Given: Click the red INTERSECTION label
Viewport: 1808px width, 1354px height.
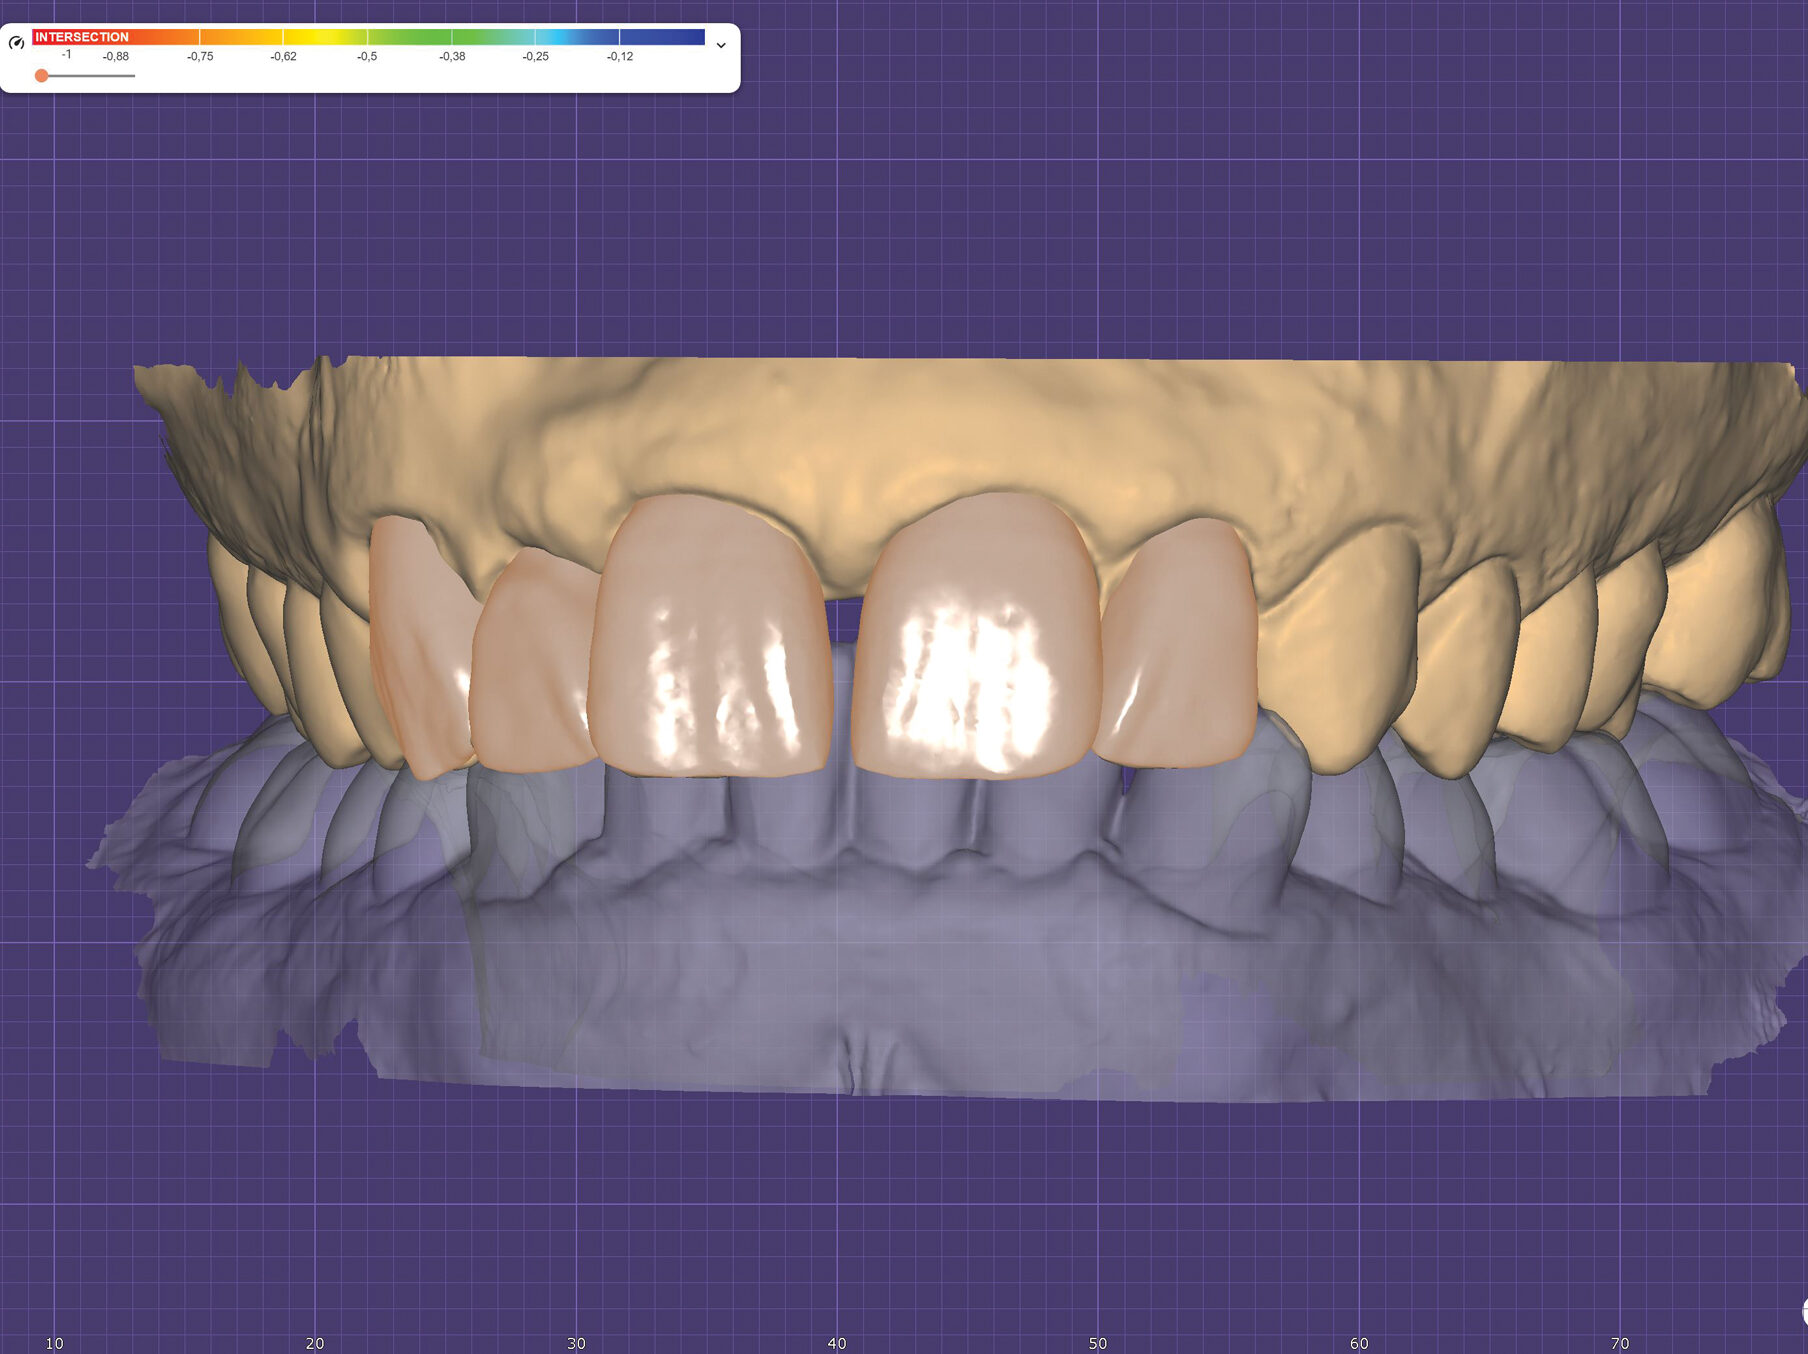Looking at the screenshot, I should point(81,37).
